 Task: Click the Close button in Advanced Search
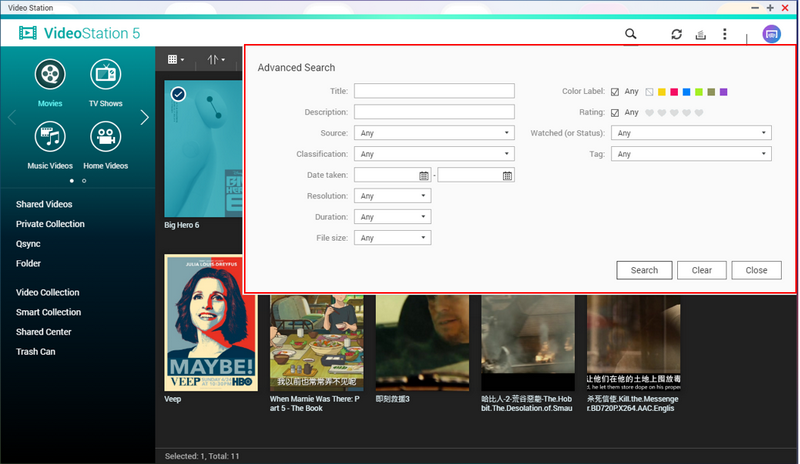coord(756,270)
